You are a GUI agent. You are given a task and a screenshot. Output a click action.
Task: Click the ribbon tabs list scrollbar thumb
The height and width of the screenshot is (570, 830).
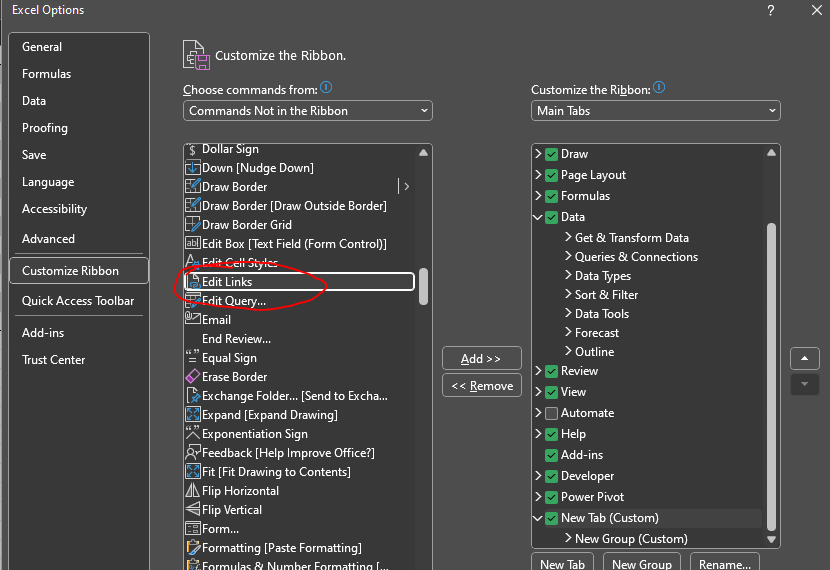(771, 377)
